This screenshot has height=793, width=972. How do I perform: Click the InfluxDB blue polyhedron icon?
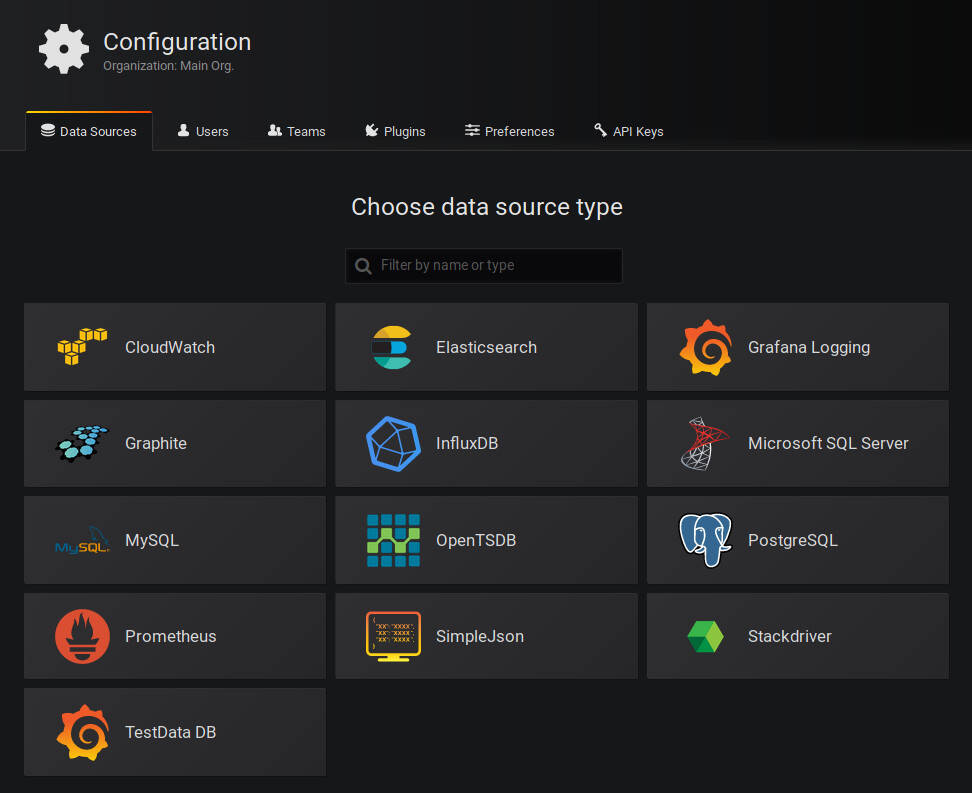pyautogui.click(x=393, y=443)
